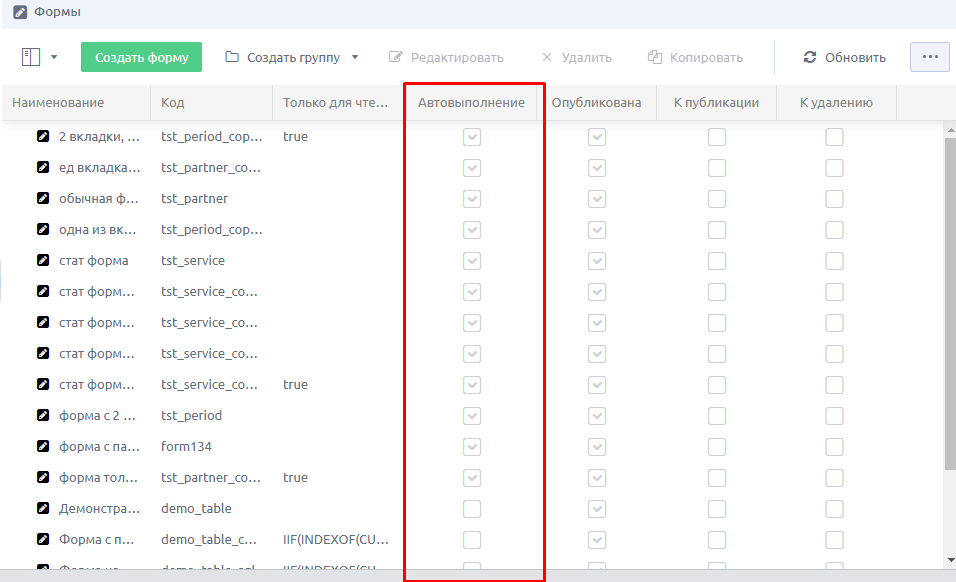Sort by the Опубликована column header
Screen dimensions: 956x582
tap(596, 103)
